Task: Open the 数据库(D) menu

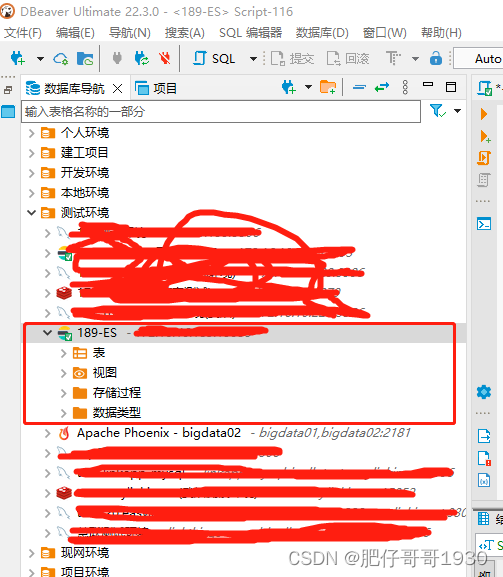Action: click(322, 33)
